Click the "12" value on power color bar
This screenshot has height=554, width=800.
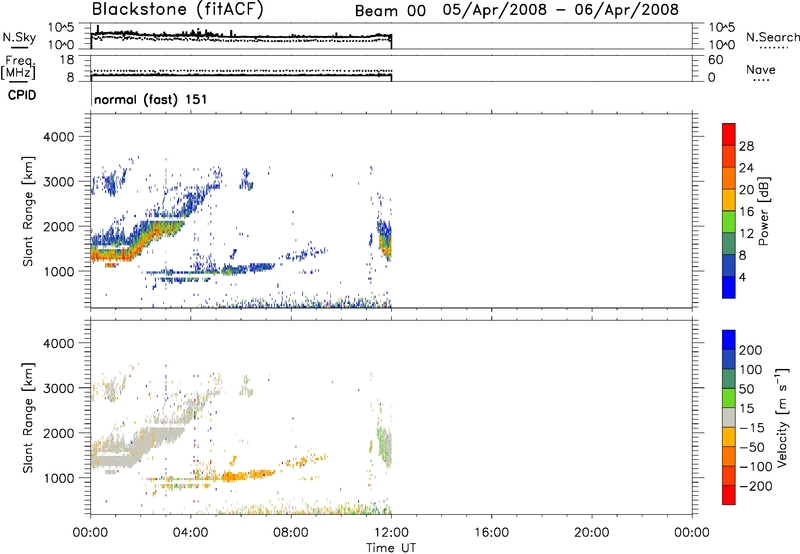(746, 234)
